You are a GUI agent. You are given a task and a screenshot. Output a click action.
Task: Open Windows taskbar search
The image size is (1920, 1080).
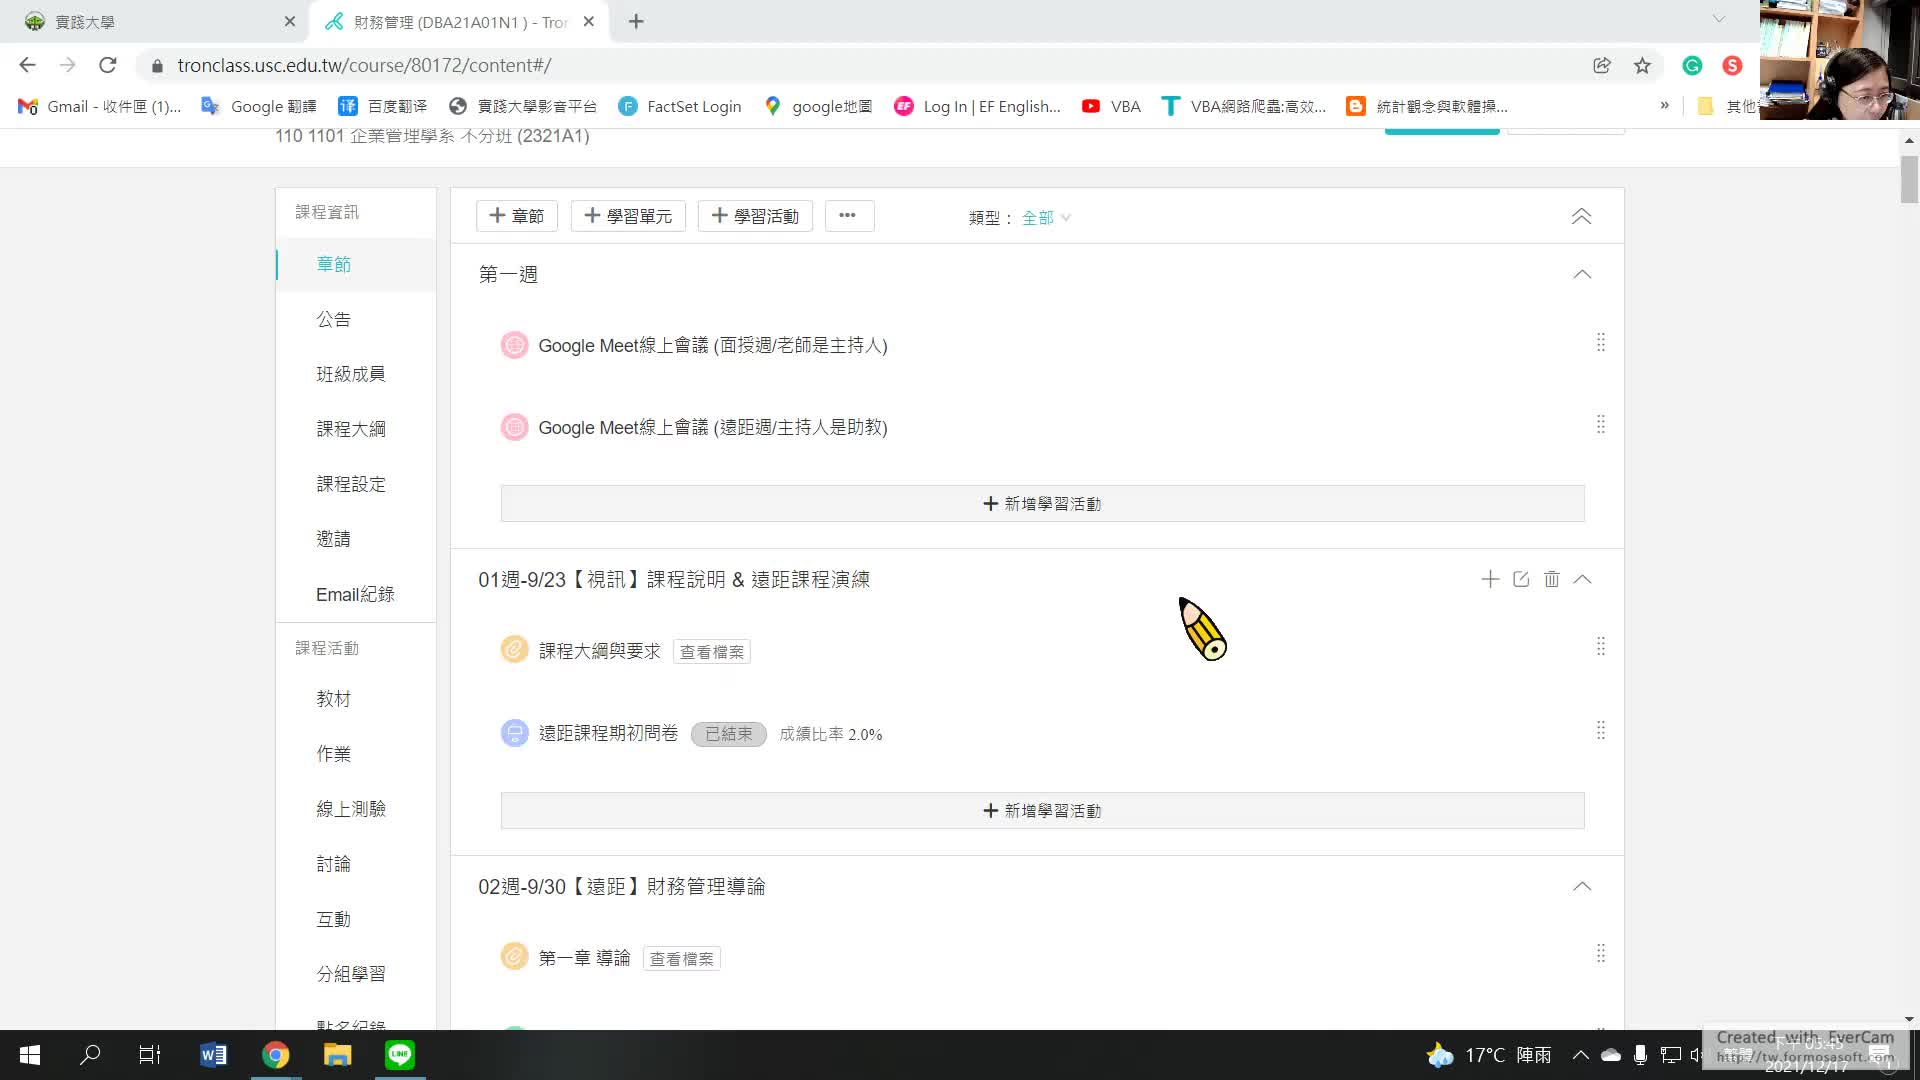pos(90,1055)
